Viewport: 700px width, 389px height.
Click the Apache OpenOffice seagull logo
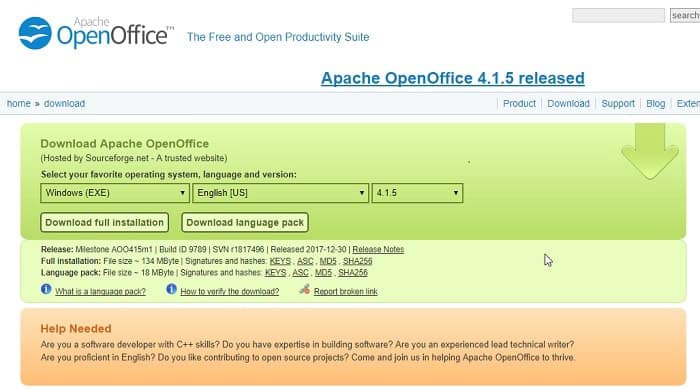click(x=35, y=33)
